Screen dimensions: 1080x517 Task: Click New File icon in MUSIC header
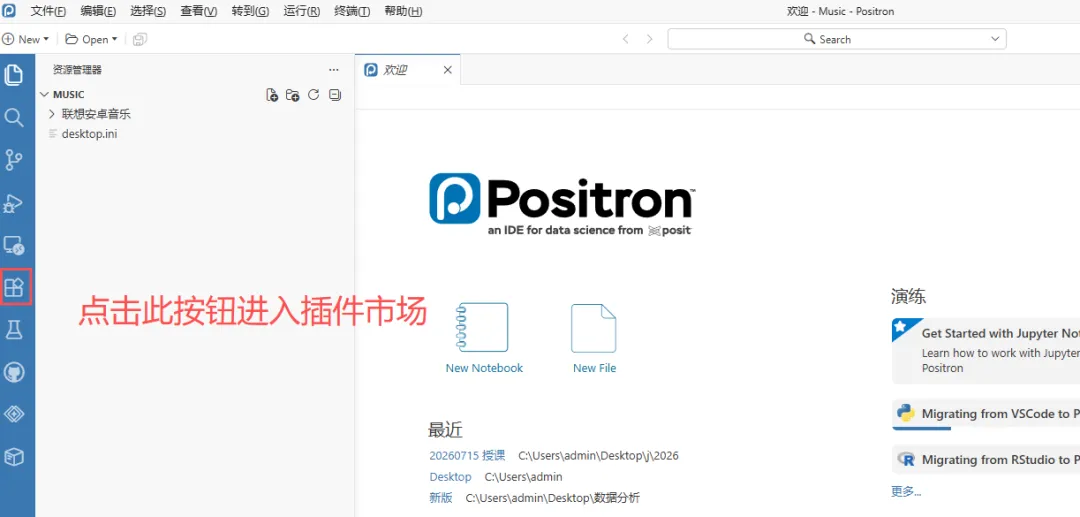coord(272,95)
